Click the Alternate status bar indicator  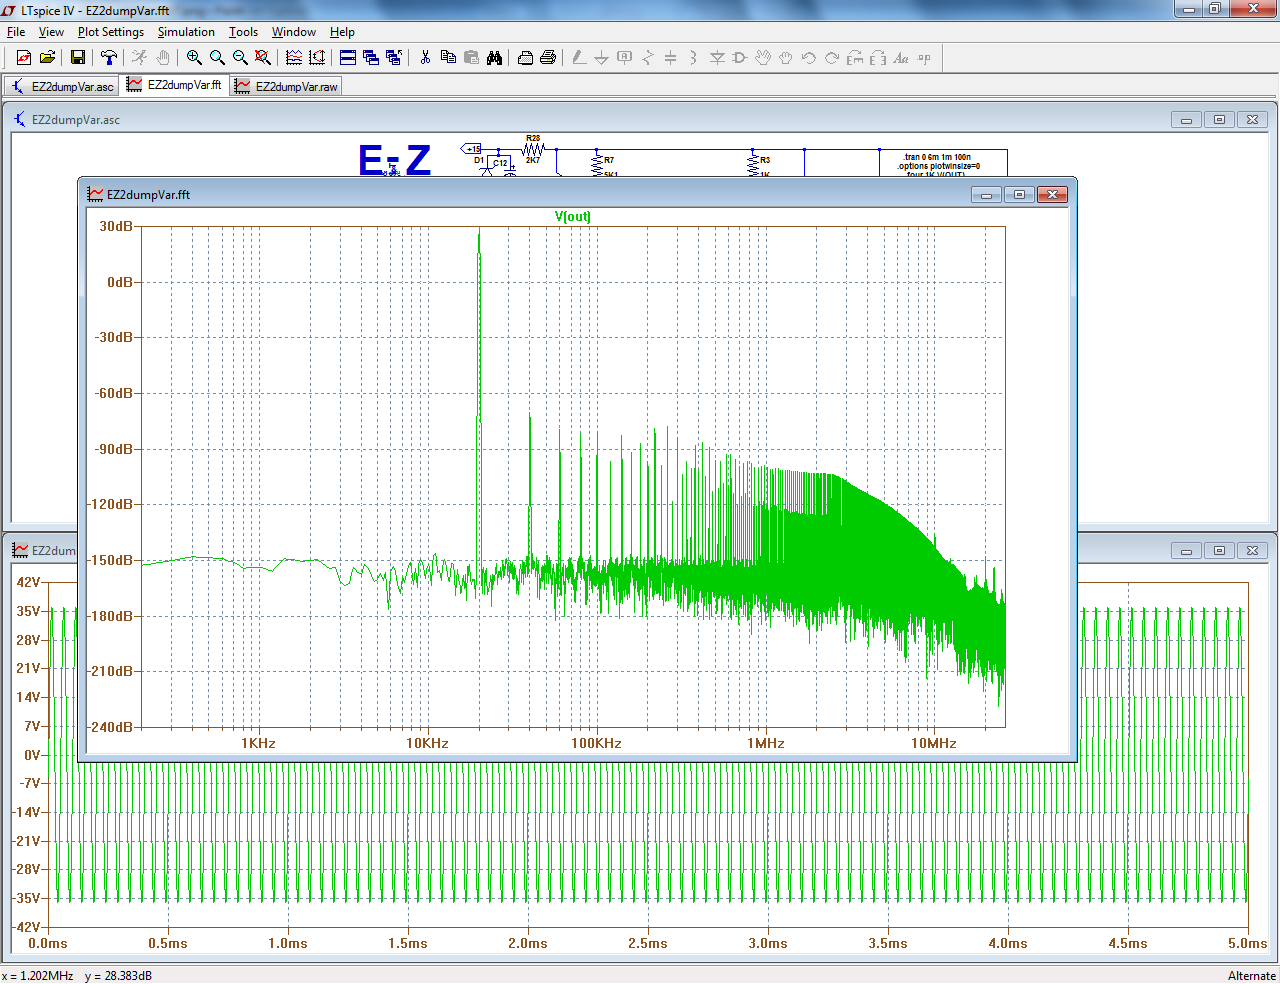pos(1252,976)
